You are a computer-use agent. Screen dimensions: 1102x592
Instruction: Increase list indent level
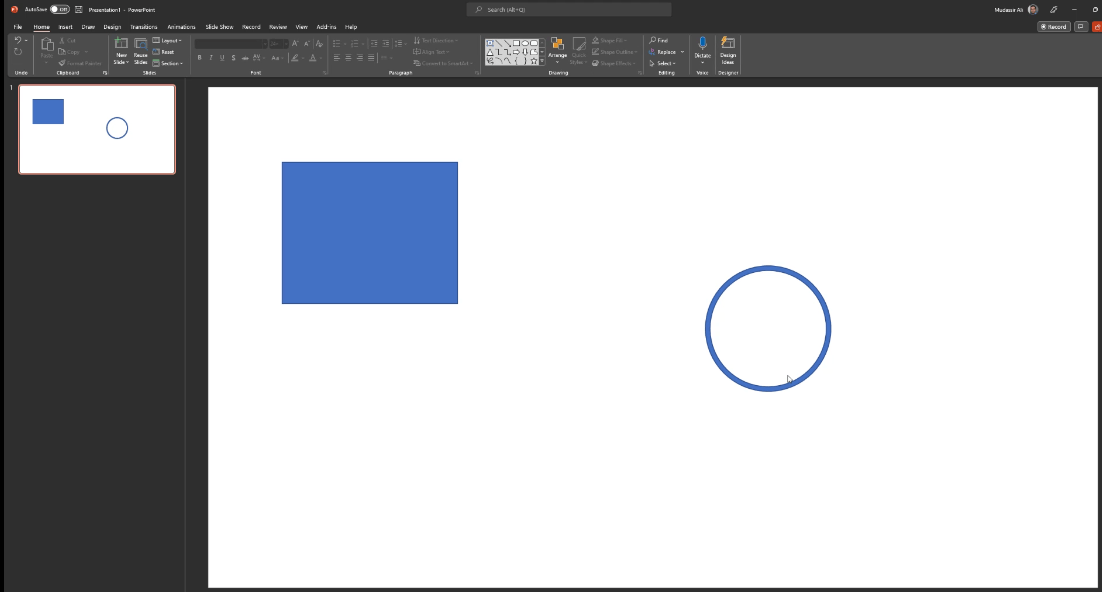(386, 44)
